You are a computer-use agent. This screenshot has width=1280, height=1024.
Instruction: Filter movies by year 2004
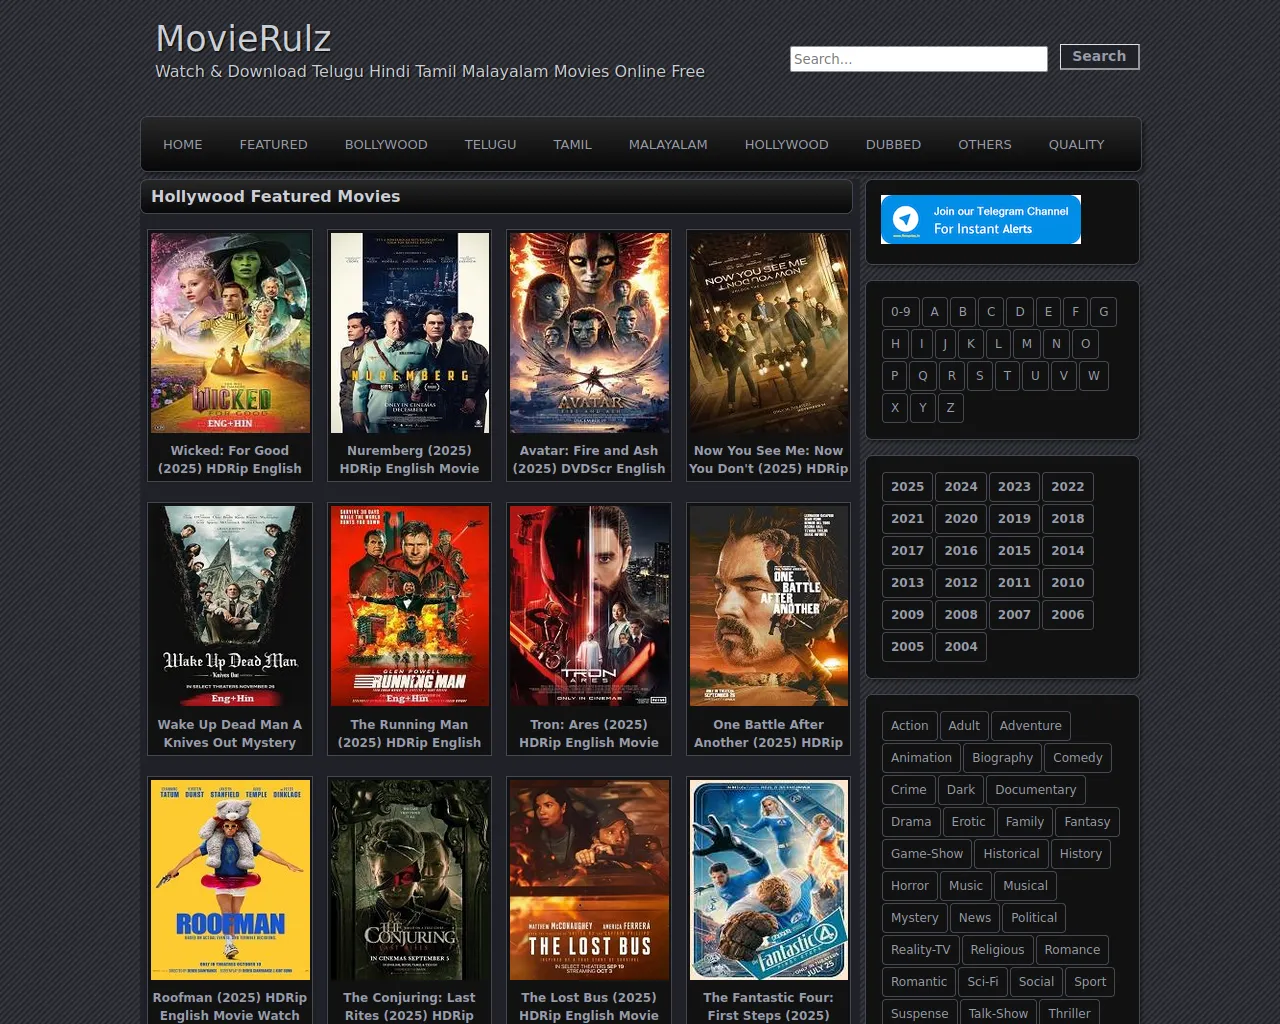tap(961, 647)
